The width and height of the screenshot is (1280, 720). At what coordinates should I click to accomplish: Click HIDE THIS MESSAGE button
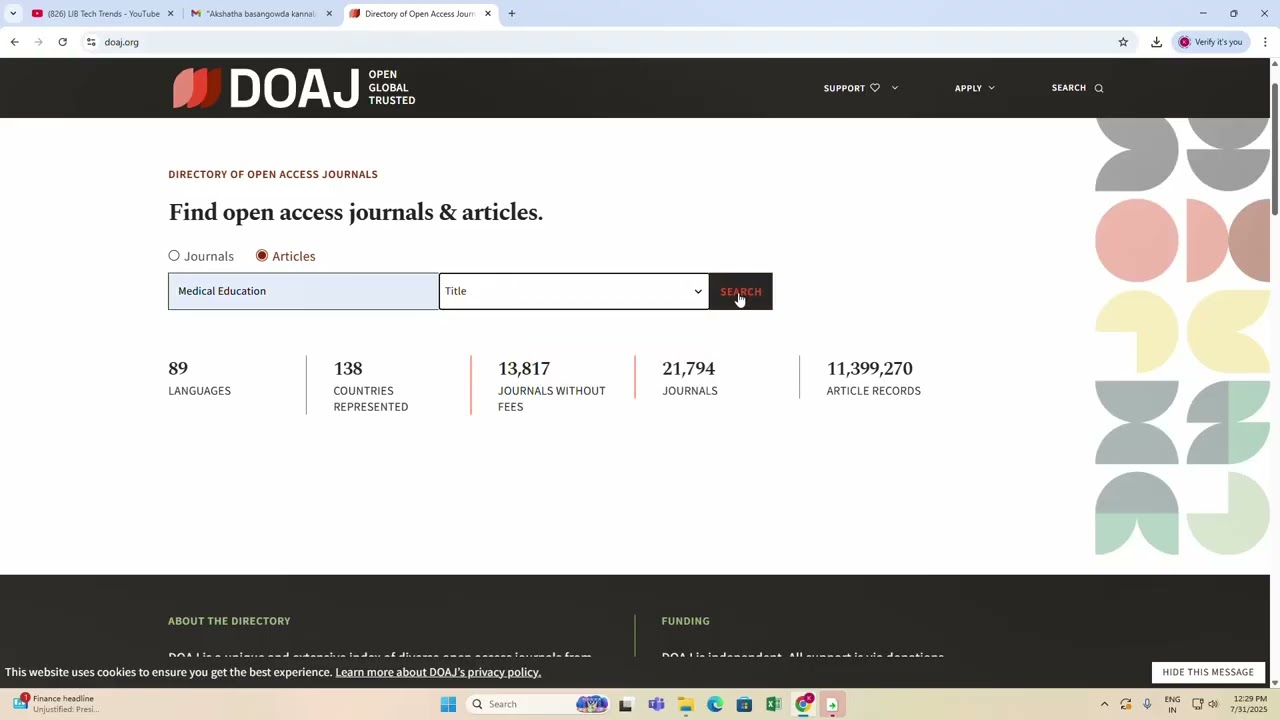1208,672
